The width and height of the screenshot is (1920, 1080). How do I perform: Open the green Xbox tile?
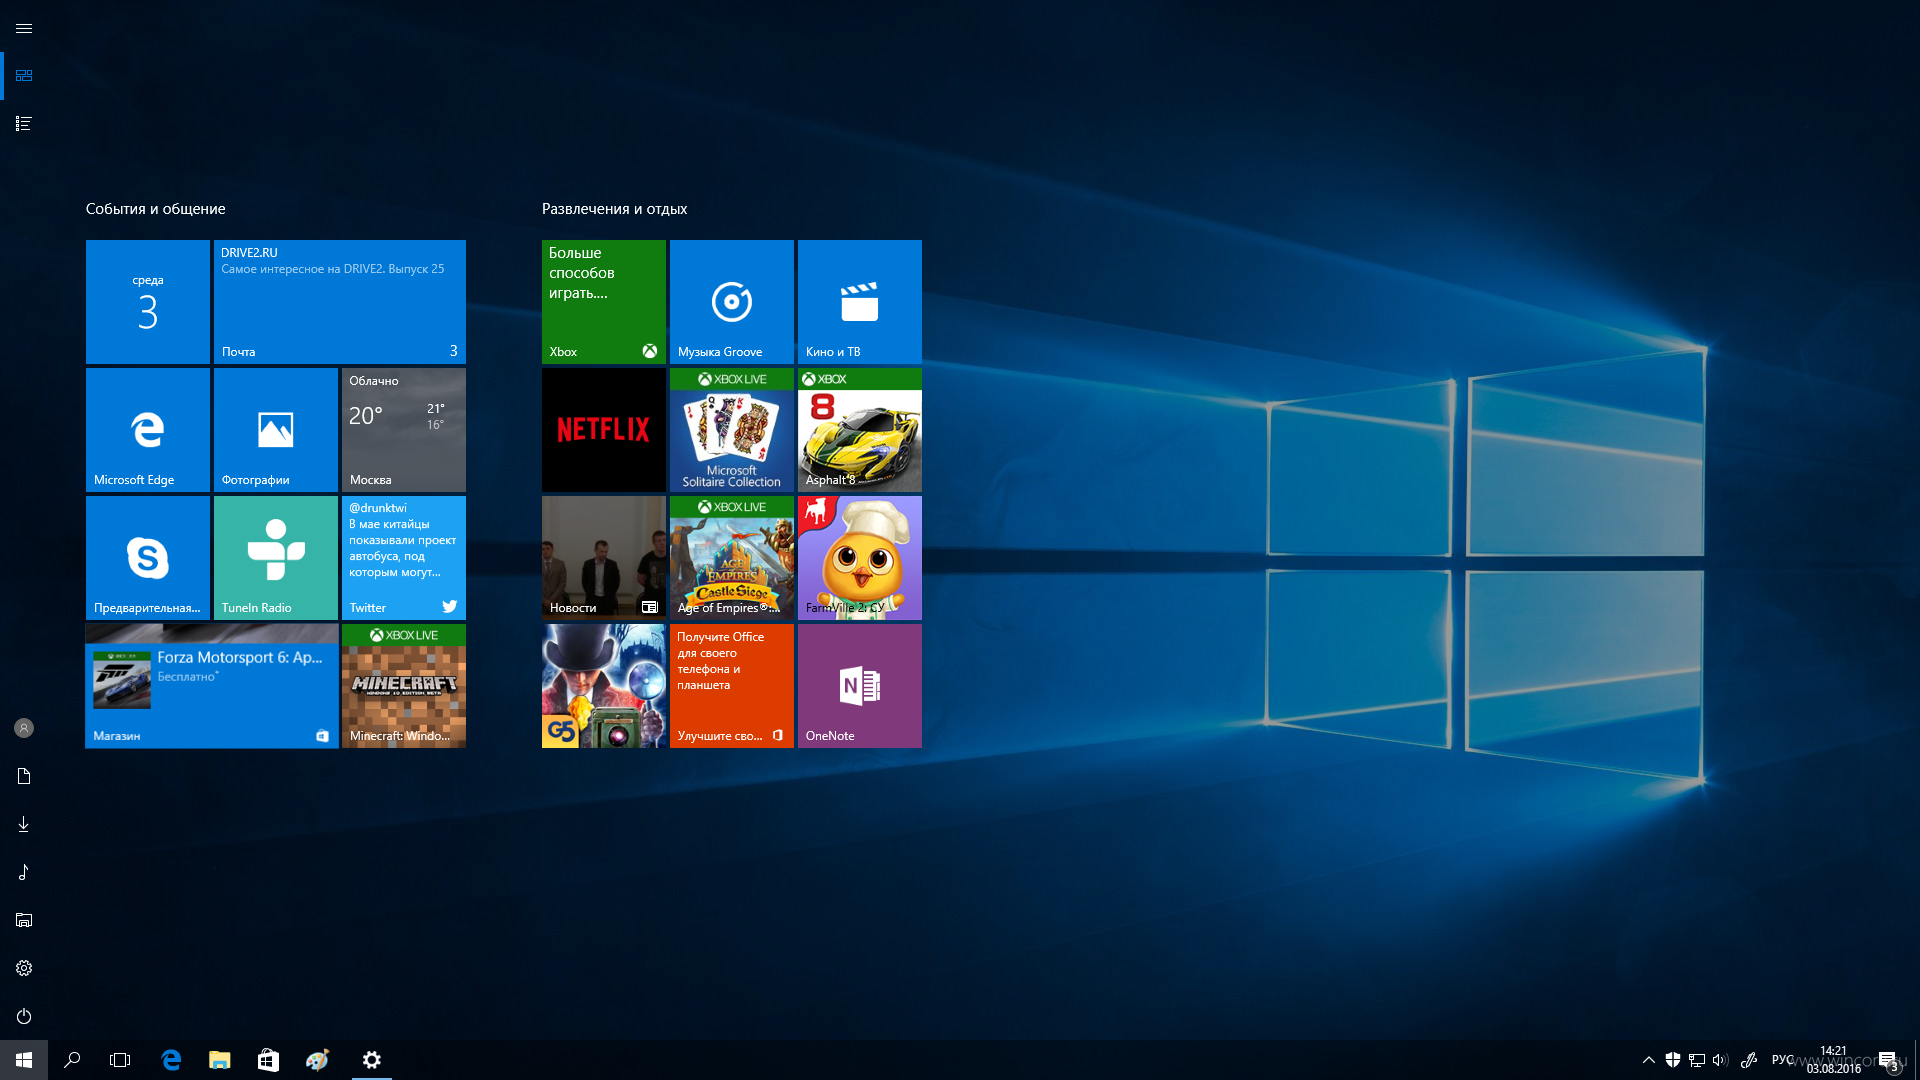point(604,302)
